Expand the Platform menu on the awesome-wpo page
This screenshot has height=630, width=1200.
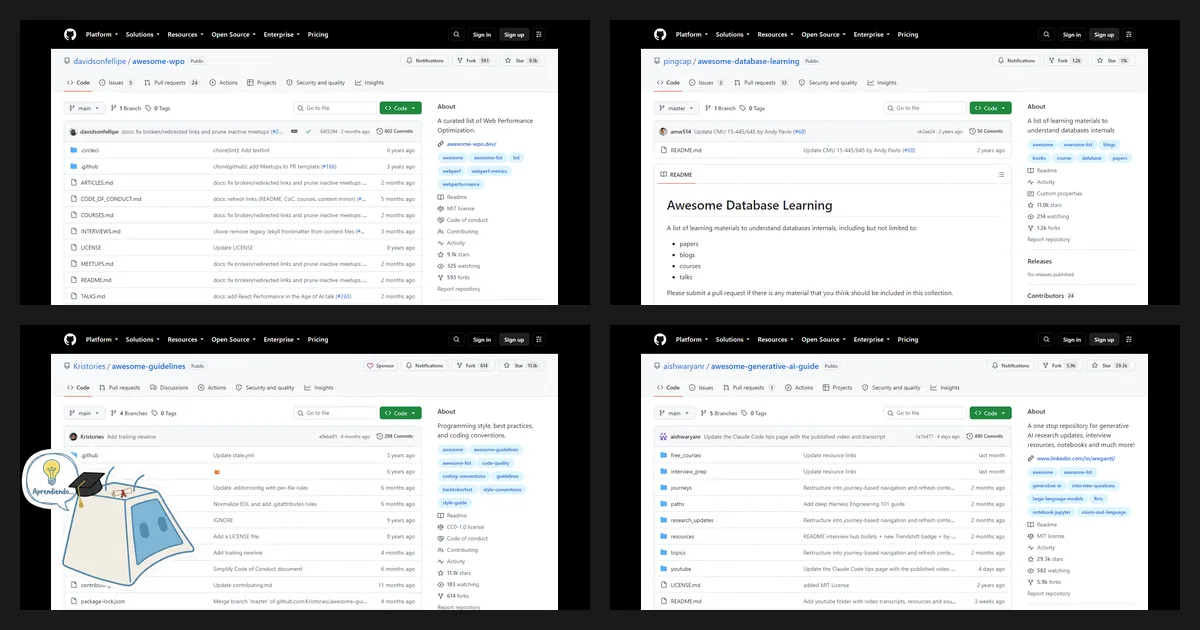(101, 34)
